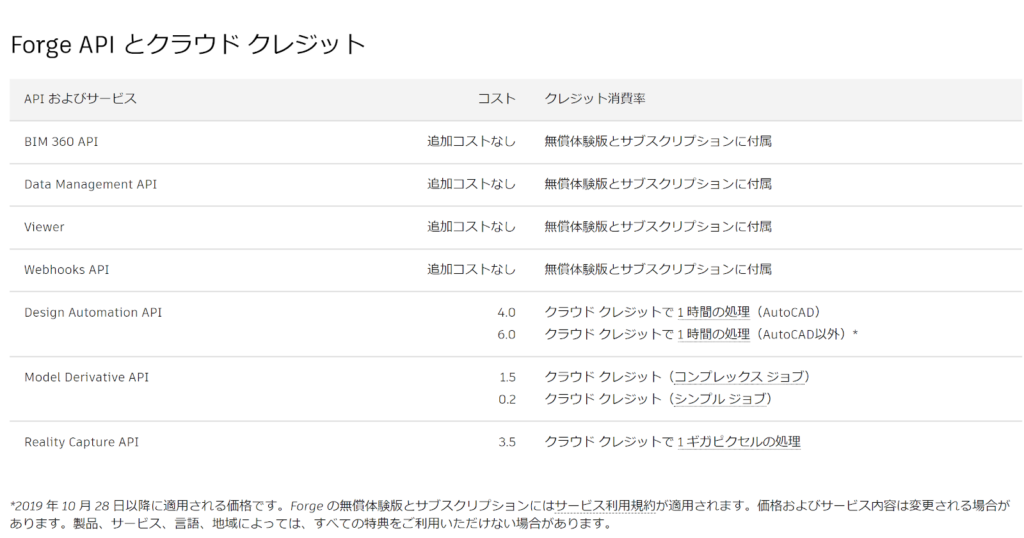Viewport: 1024px width, 538px height.
Task: Click the Webhooks API row label
Action: click(67, 270)
